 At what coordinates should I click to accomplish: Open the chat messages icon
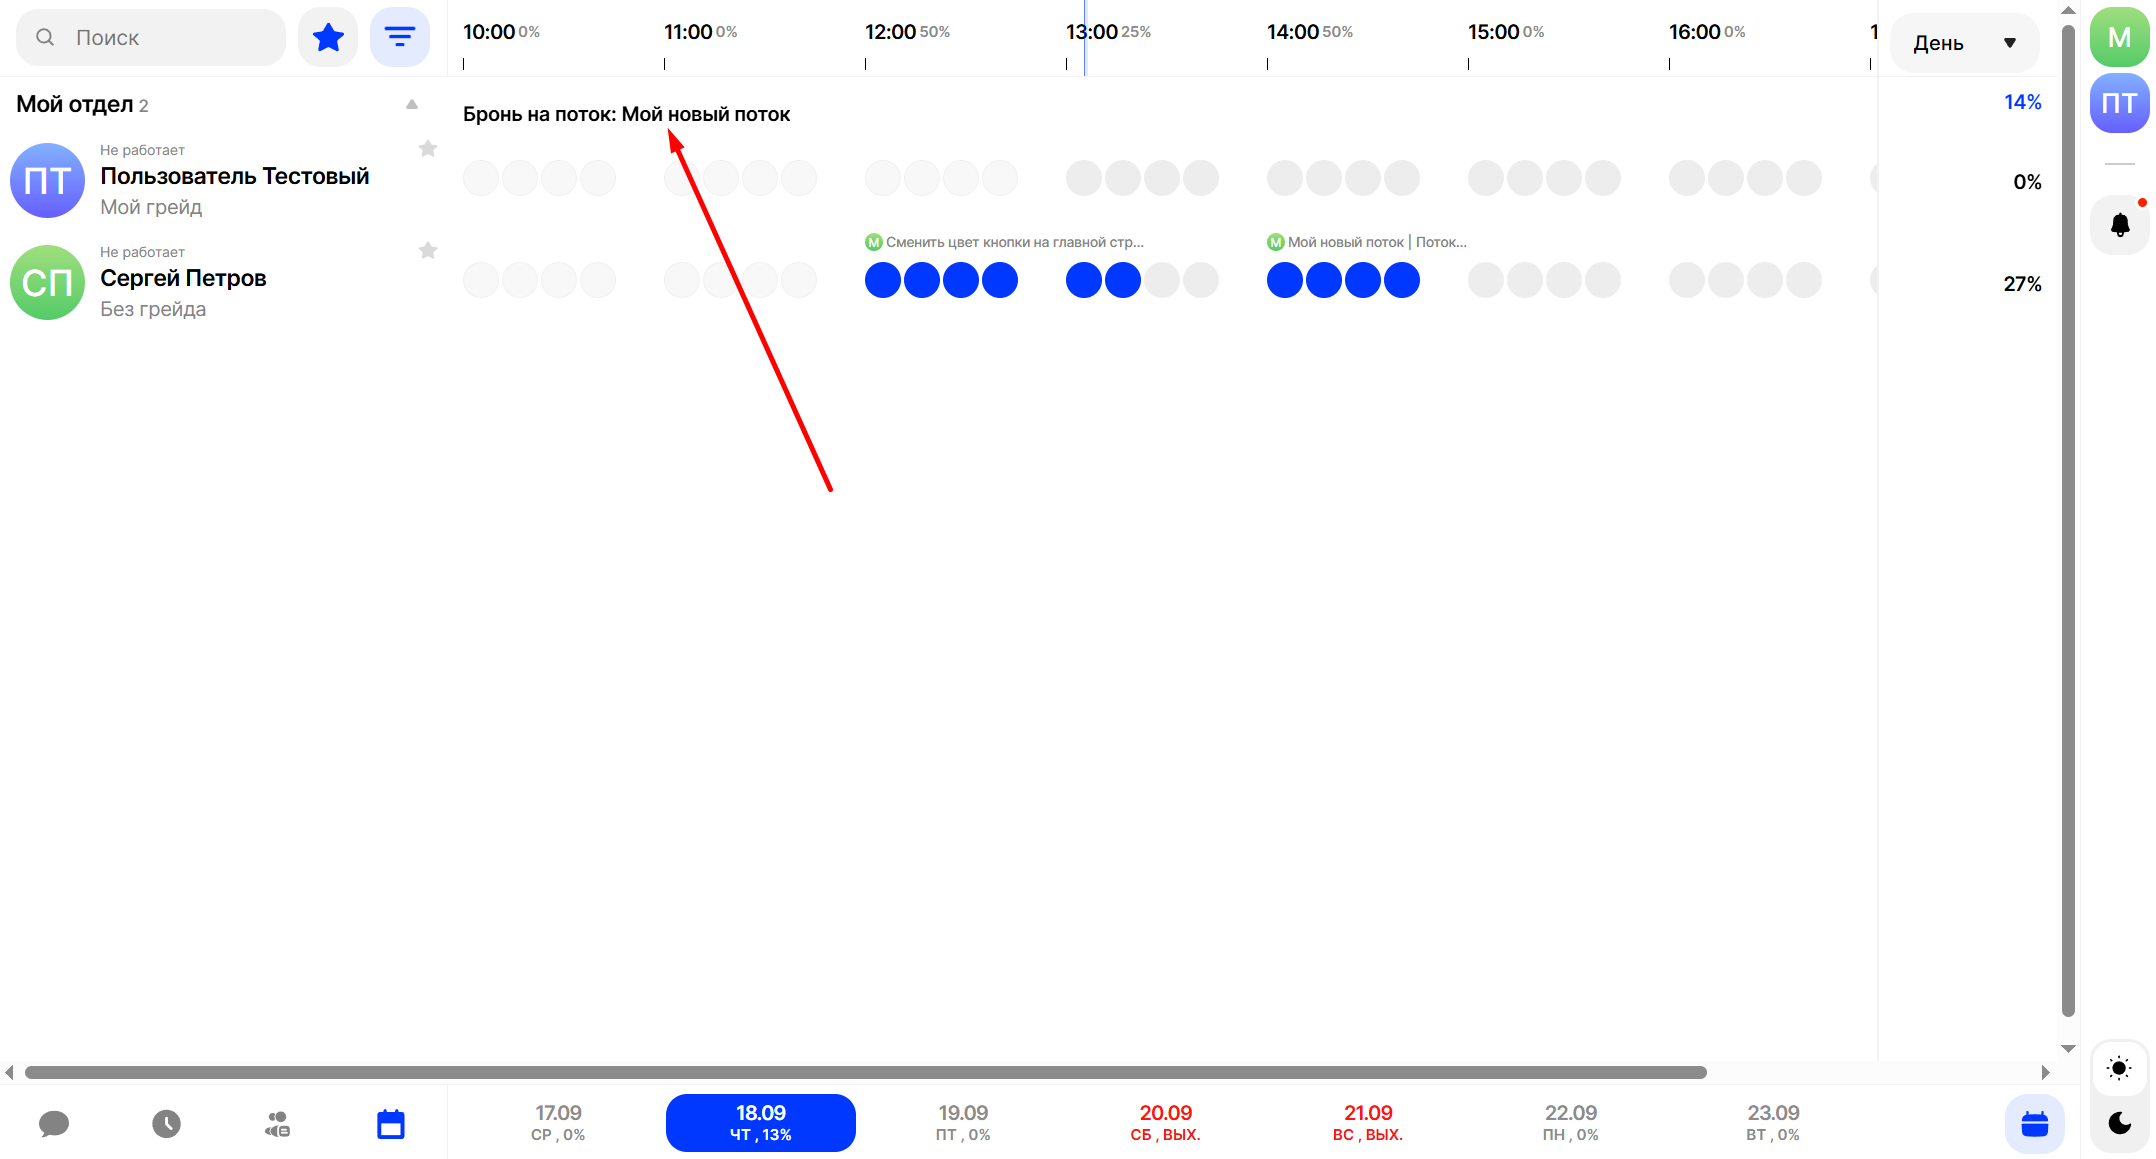tap(54, 1124)
